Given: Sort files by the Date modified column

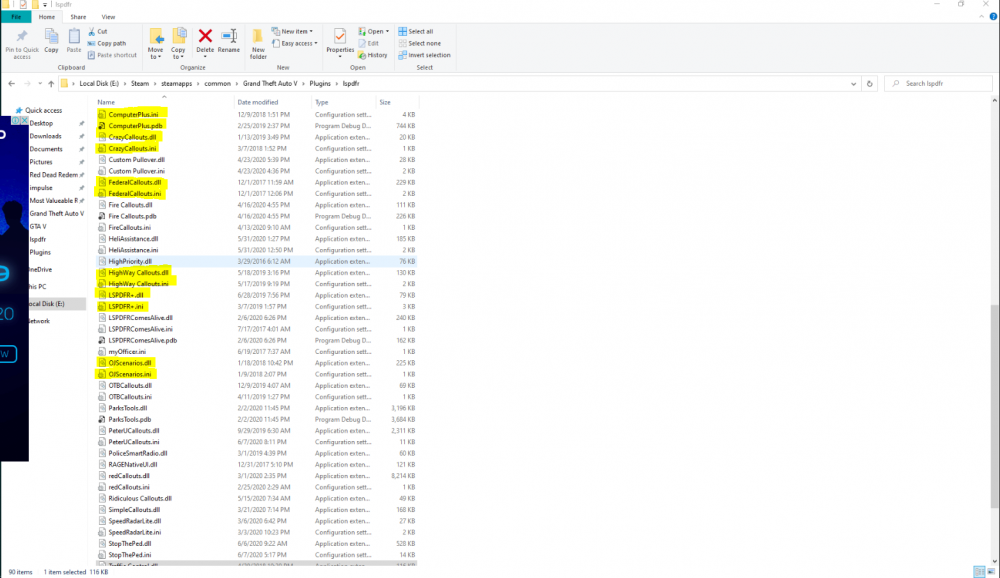Looking at the screenshot, I should [x=258, y=102].
